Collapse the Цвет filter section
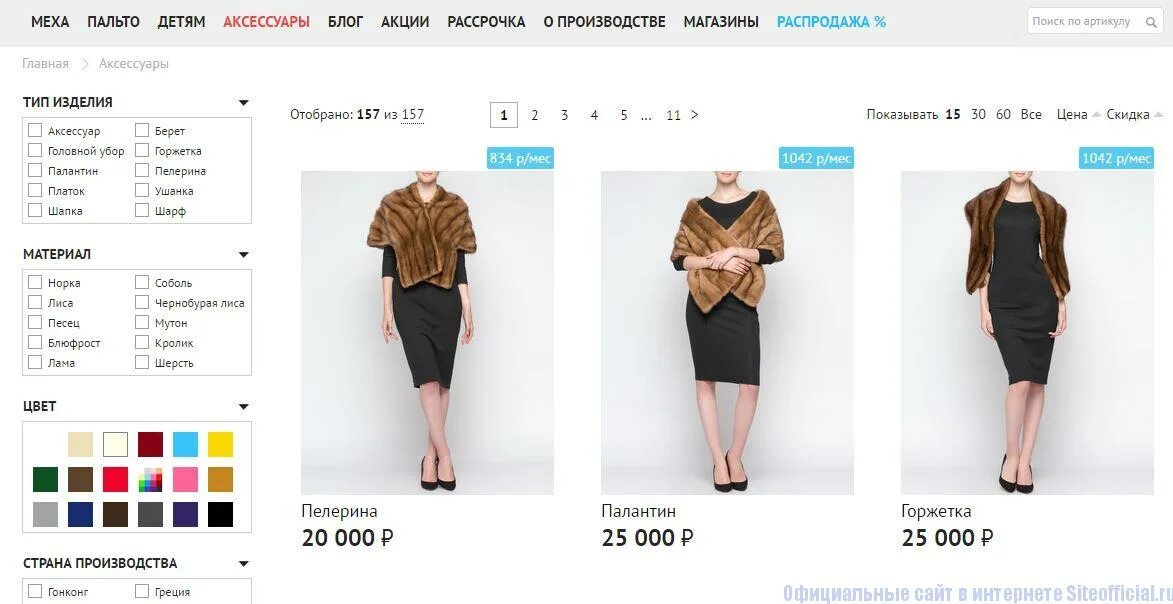 pyautogui.click(x=243, y=406)
